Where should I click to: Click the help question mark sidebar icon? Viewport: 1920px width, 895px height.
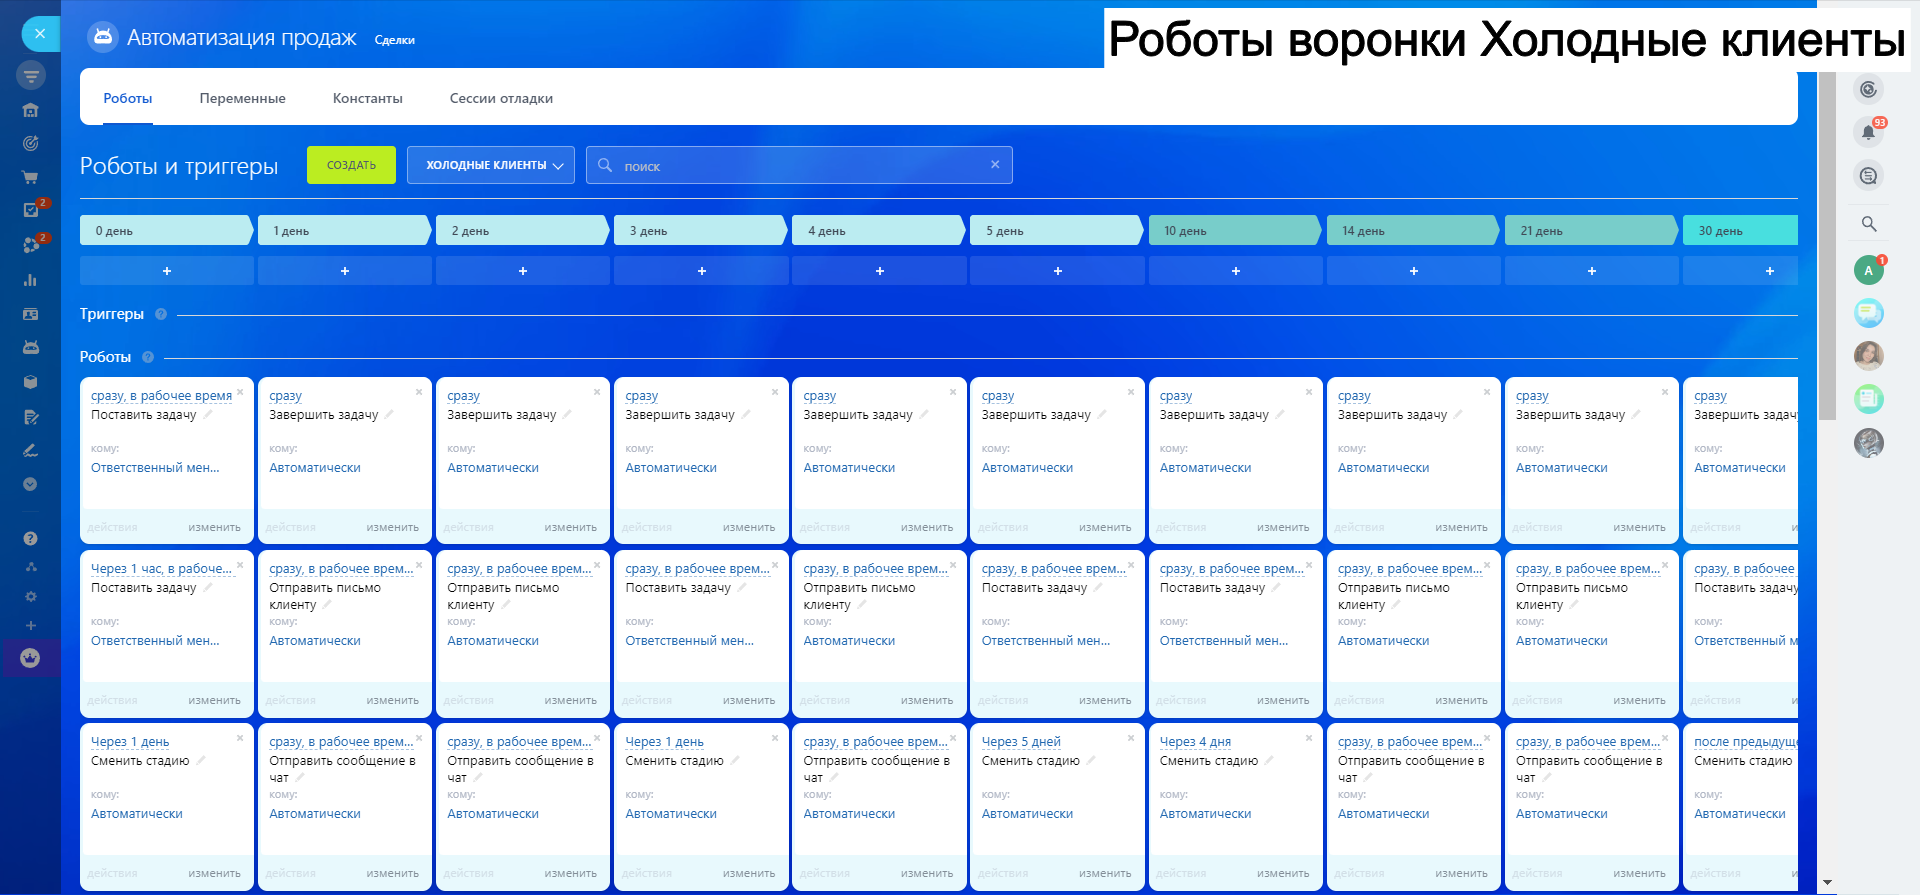[x=30, y=538]
